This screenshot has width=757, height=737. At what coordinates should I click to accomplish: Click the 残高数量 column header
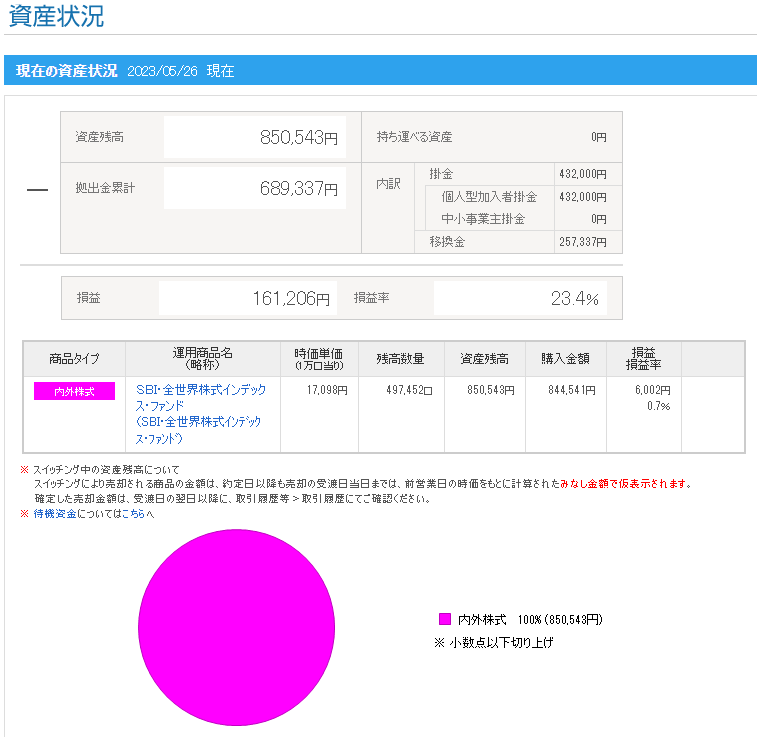tap(401, 359)
